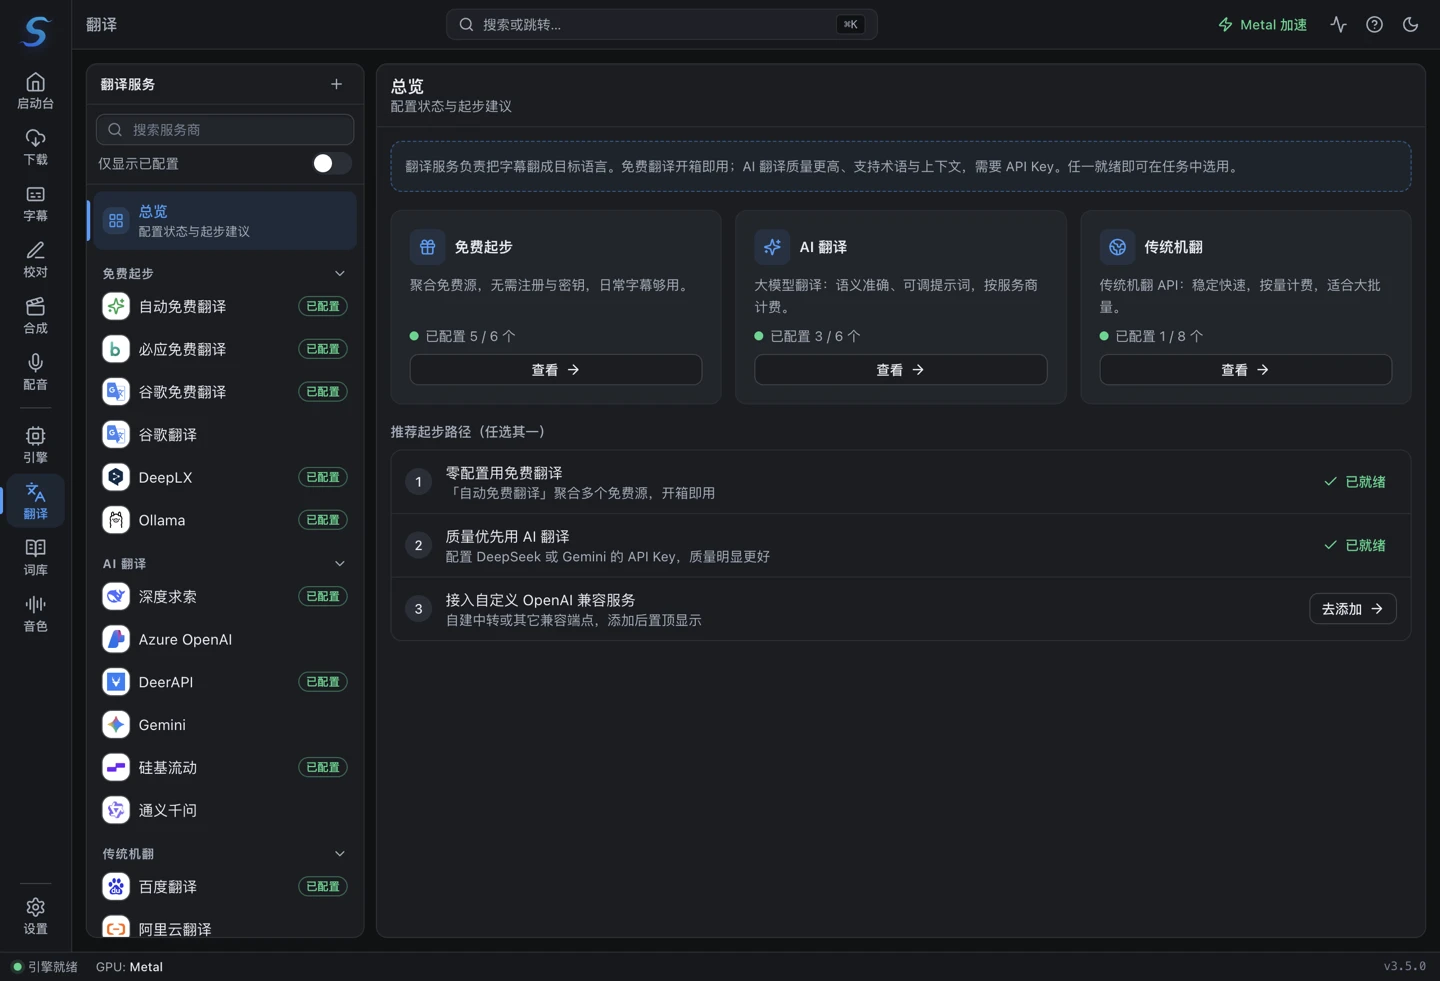Open the 校对 proofreading section

(x=35, y=259)
